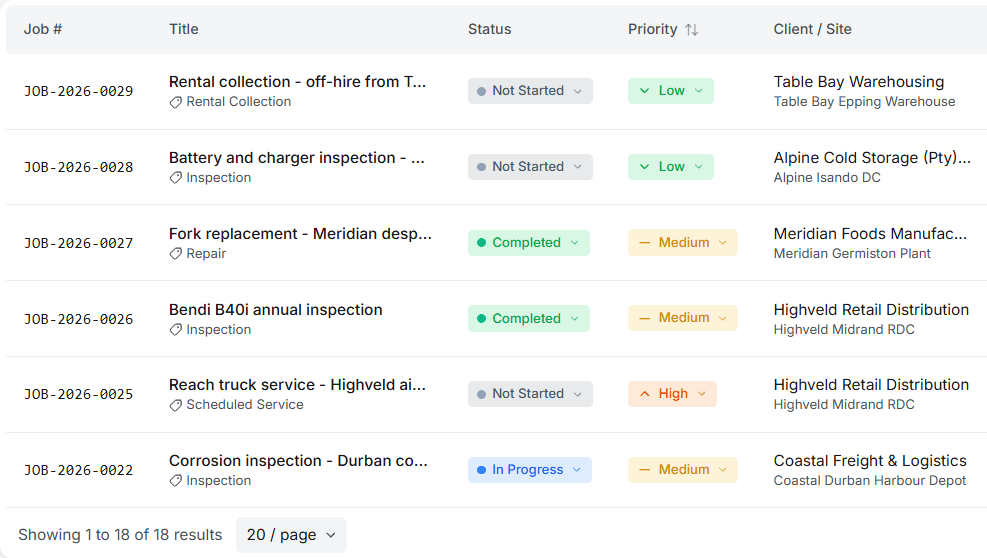
Task: Open 'Rental collection - off-hire from T...' title
Action: click(x=297, y=82)
